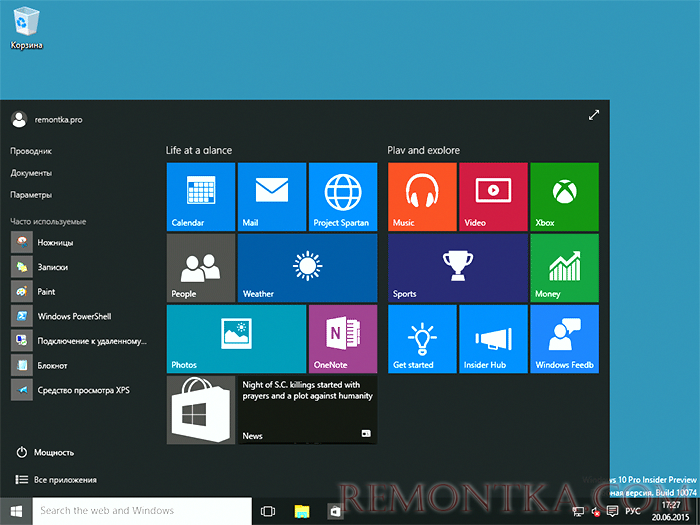Open the Мощность power options

[x=45, y=452]
